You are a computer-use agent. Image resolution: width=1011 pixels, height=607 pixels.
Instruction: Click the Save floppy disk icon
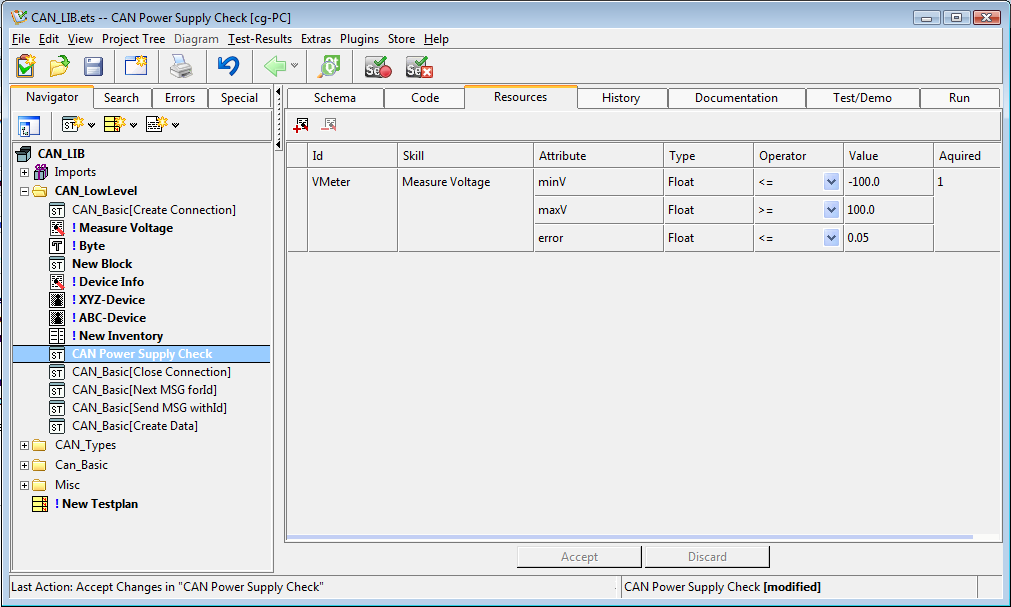coord(93,67)
